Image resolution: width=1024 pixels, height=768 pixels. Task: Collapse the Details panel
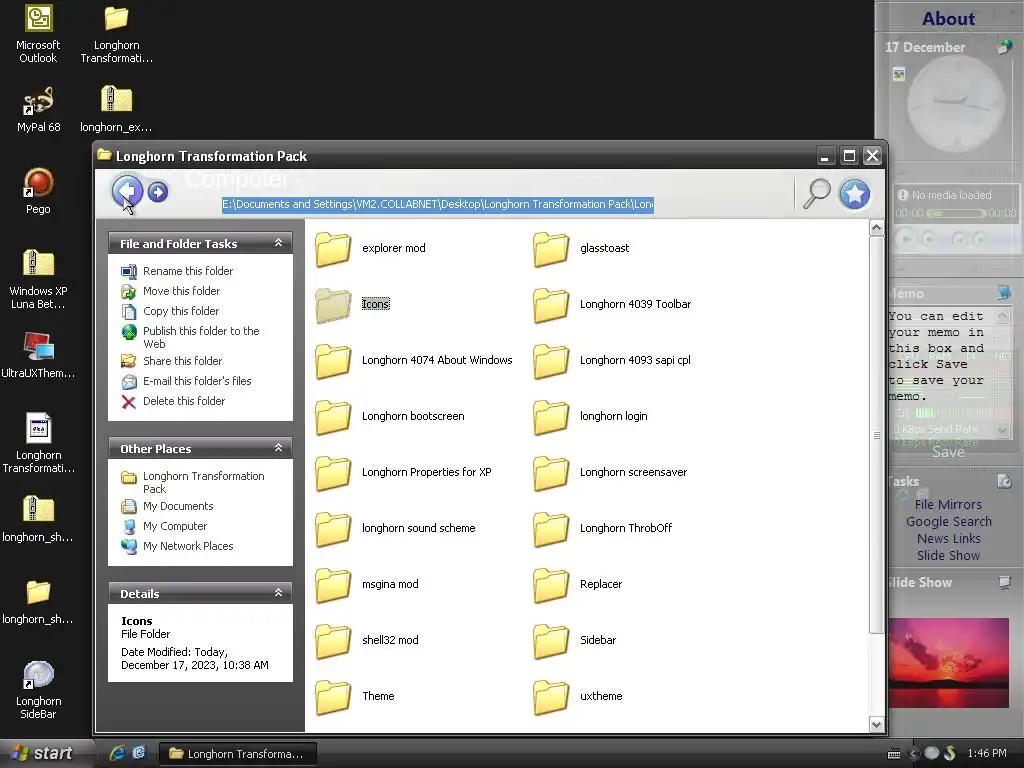point(278,593)
